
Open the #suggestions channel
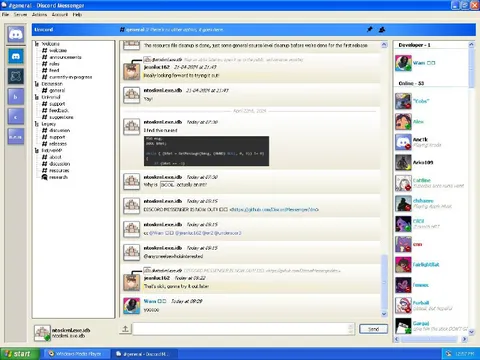pos(58,117)
